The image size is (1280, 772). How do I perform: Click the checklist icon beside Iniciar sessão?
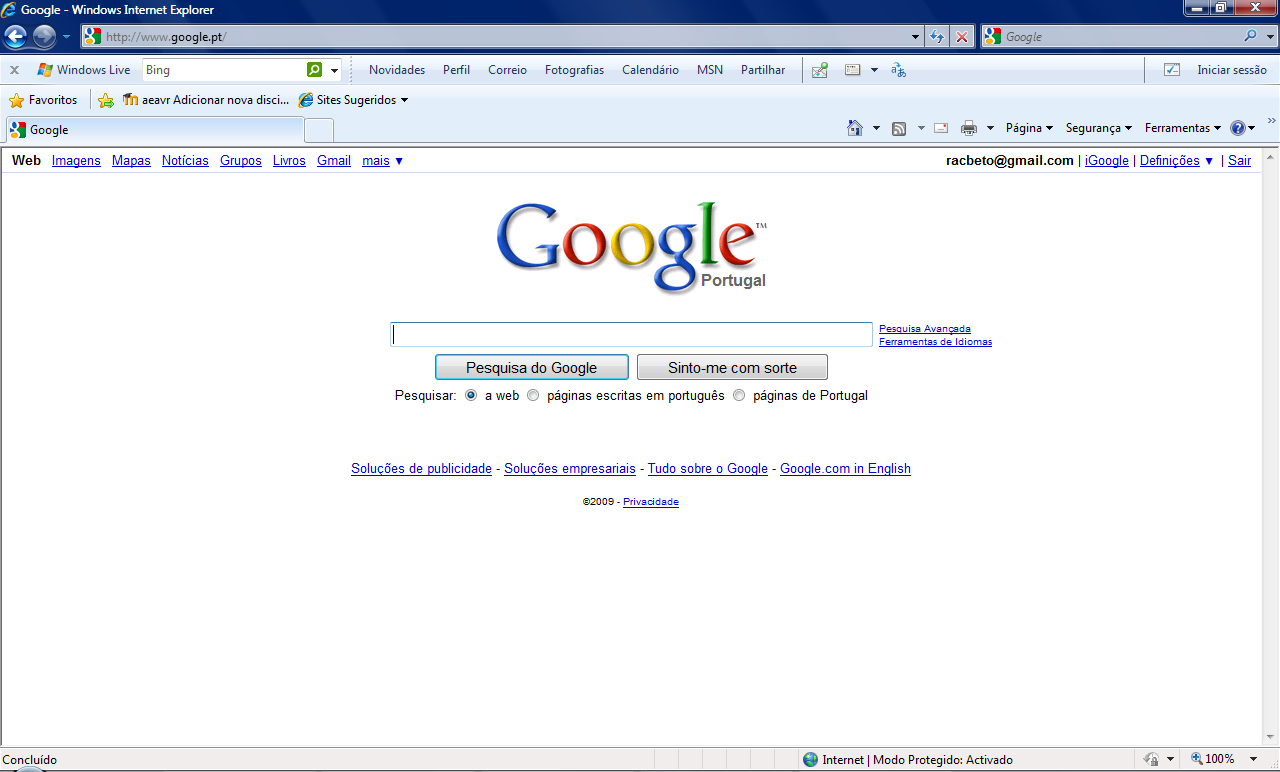coord(1172,70)
